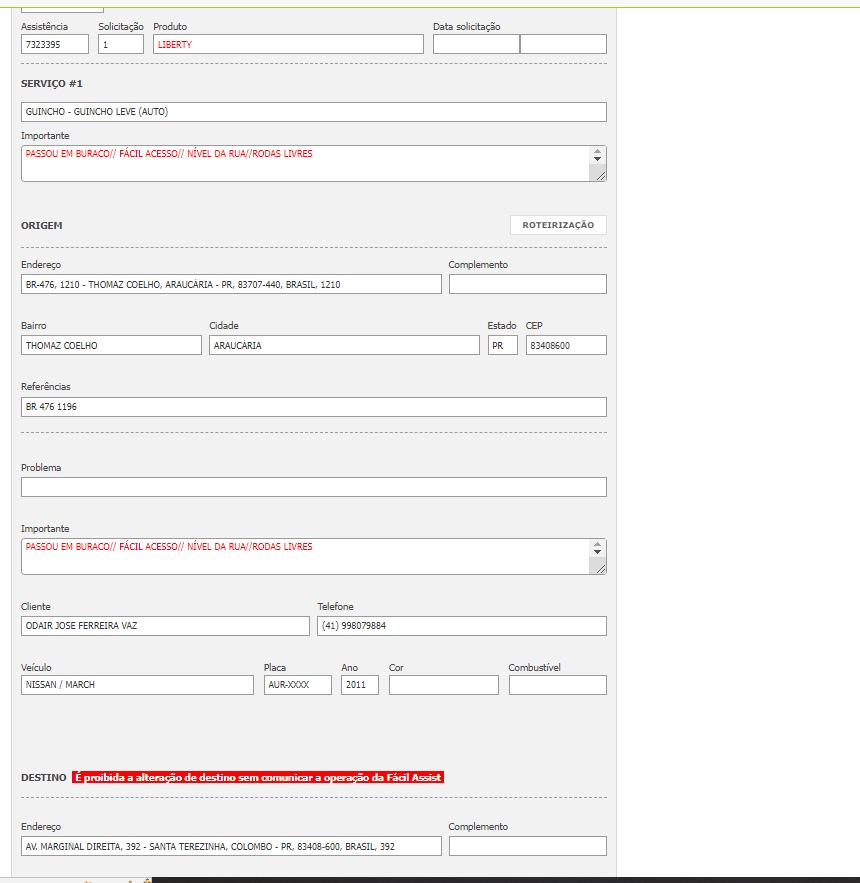Click the Destino Complemento field
This screenshot has height=883, width=860.
pyautogui.click(x=528, y=846)
